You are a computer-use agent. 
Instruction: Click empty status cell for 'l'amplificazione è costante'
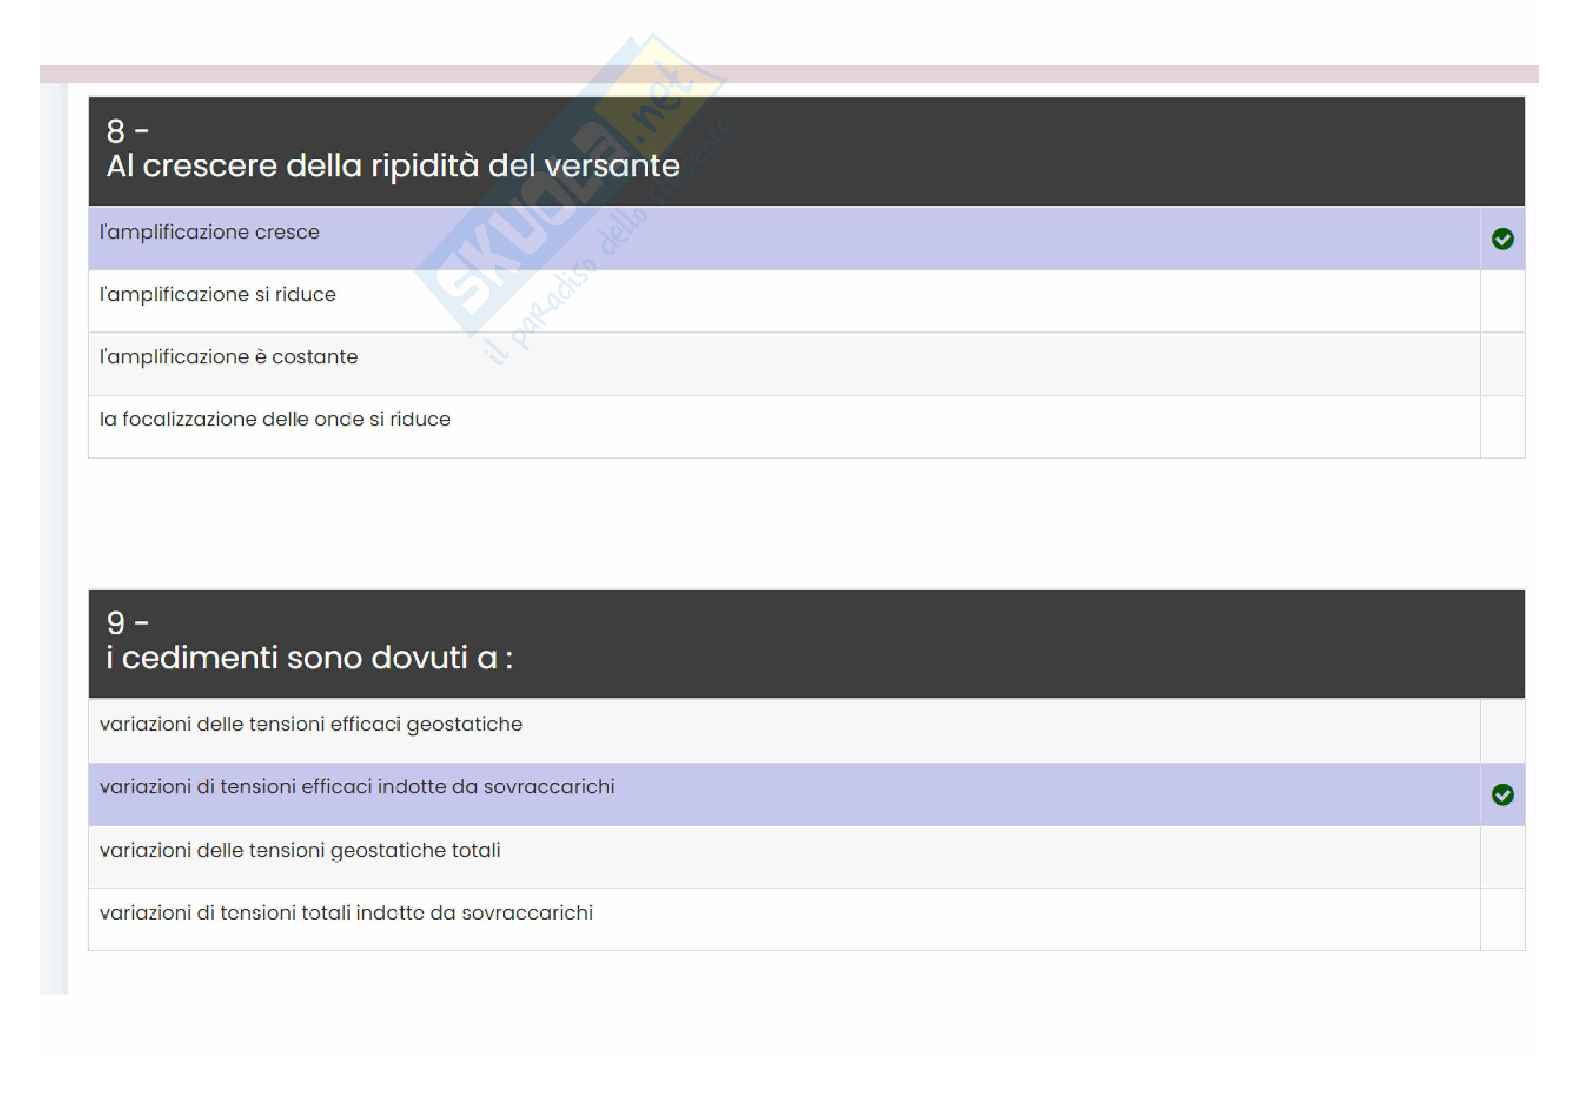(1502, 364)
